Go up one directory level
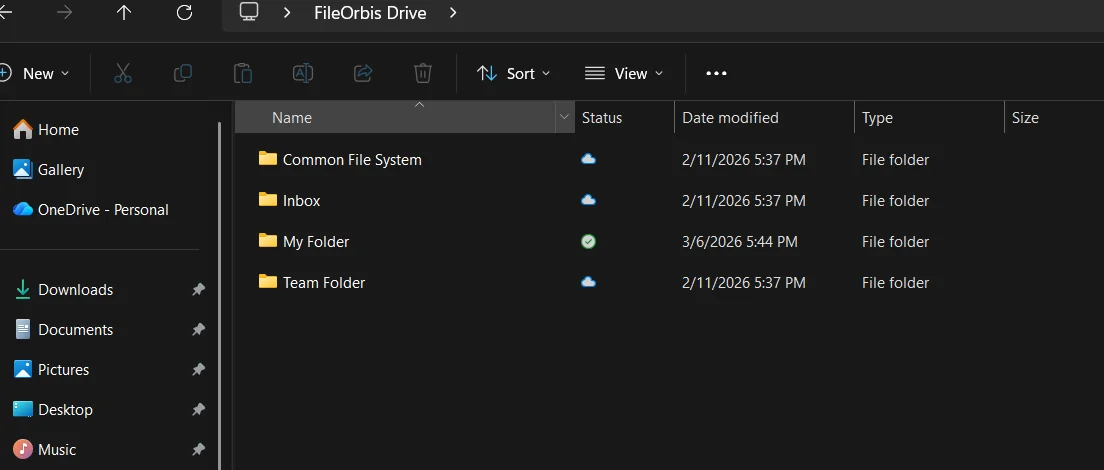The width and height of the screenshot is (1104, 470). [x=124, y=13]
